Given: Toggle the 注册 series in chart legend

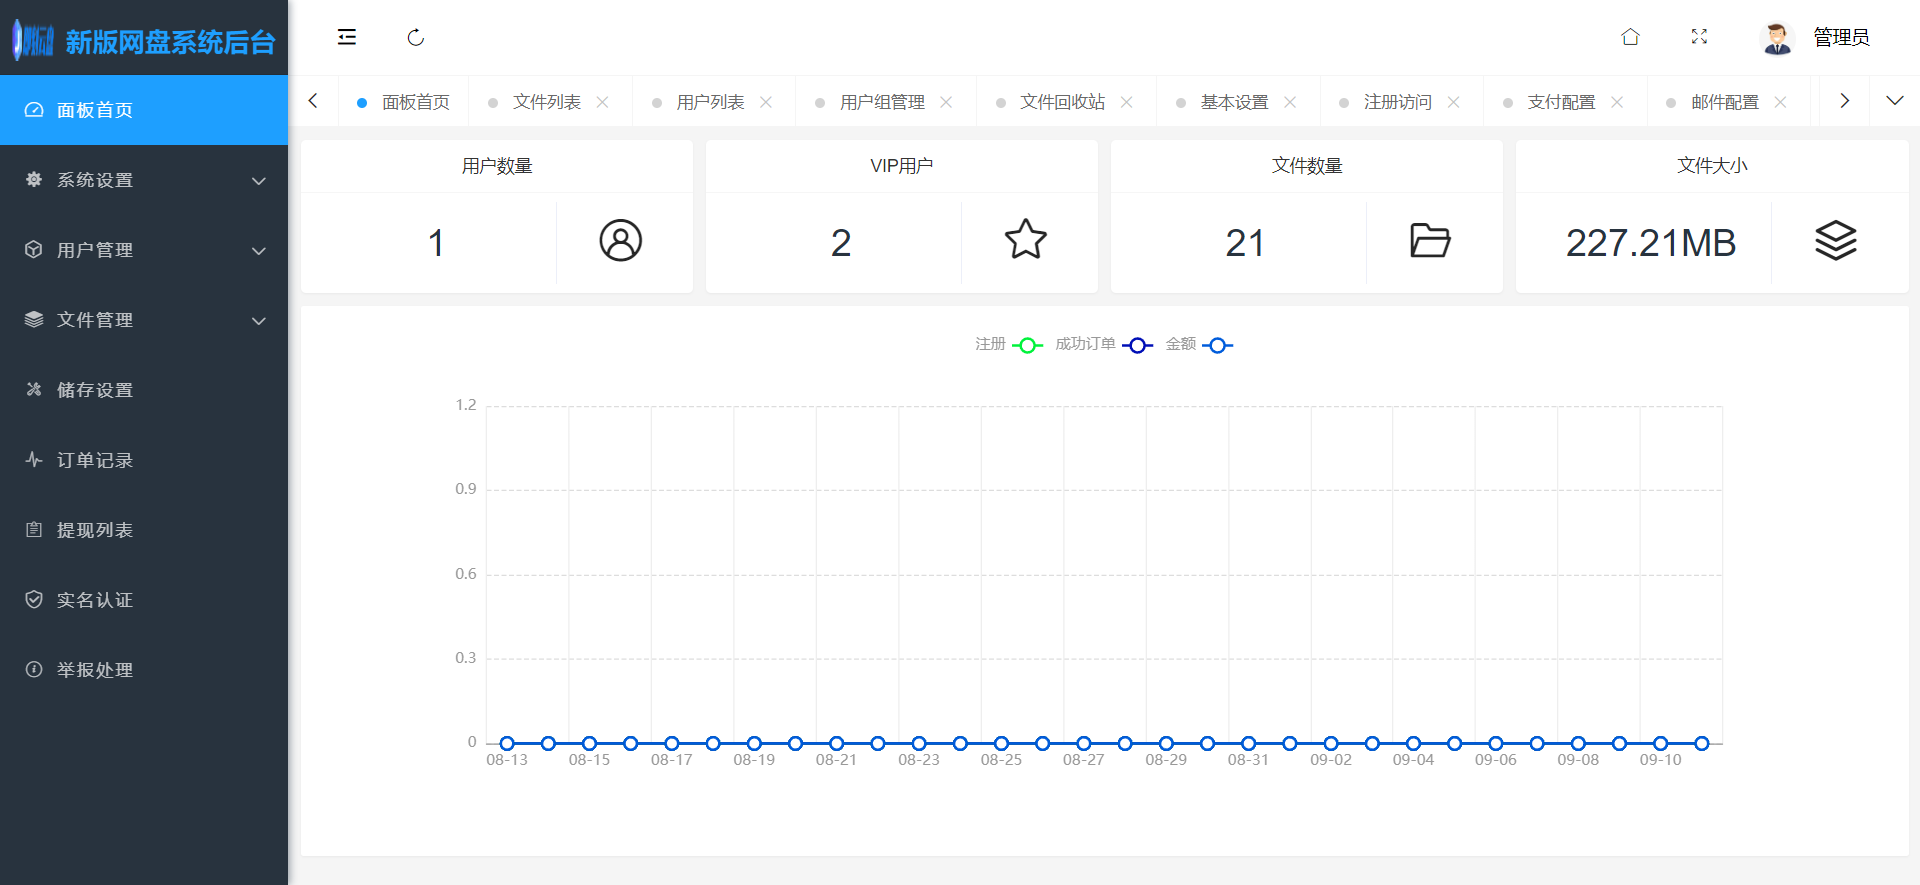Looking at the screenshot, I should point(1009,344).
